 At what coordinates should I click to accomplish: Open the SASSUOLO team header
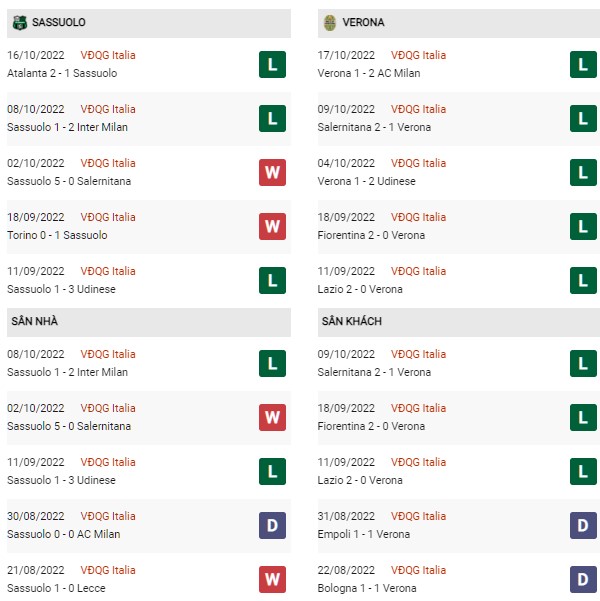click(149, 23)
